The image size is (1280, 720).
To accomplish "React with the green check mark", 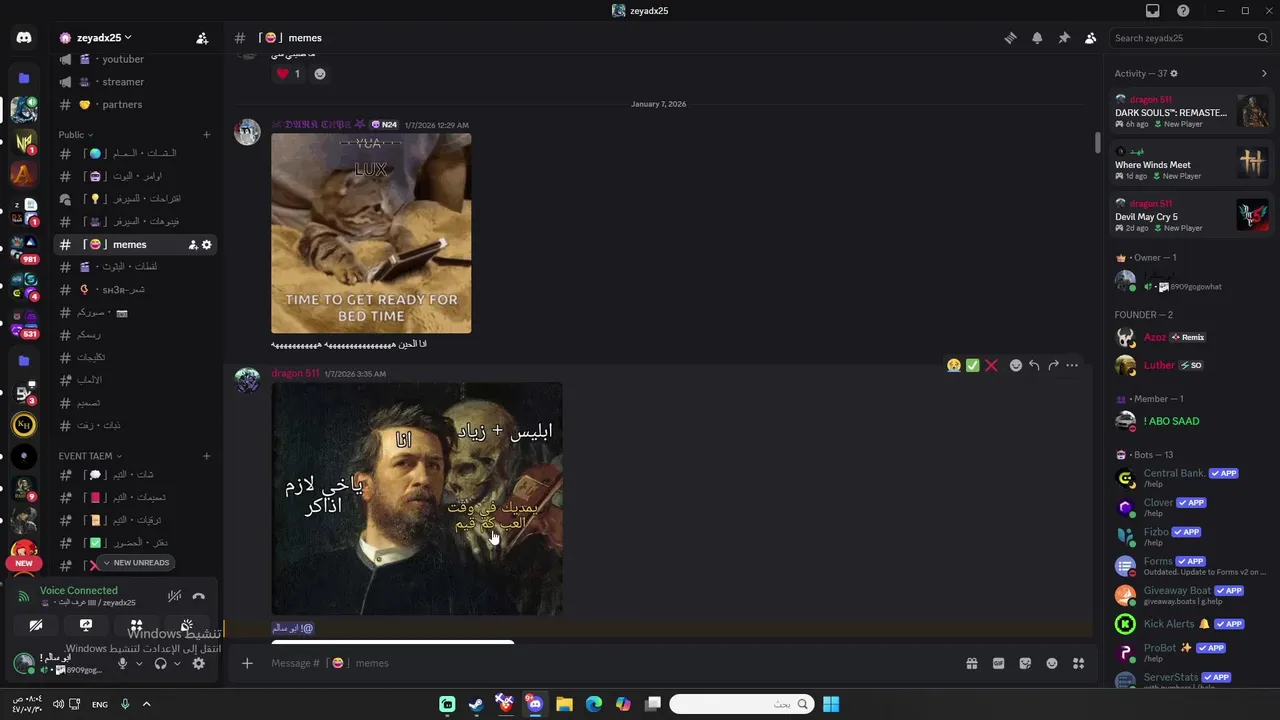I will point(972,366).
